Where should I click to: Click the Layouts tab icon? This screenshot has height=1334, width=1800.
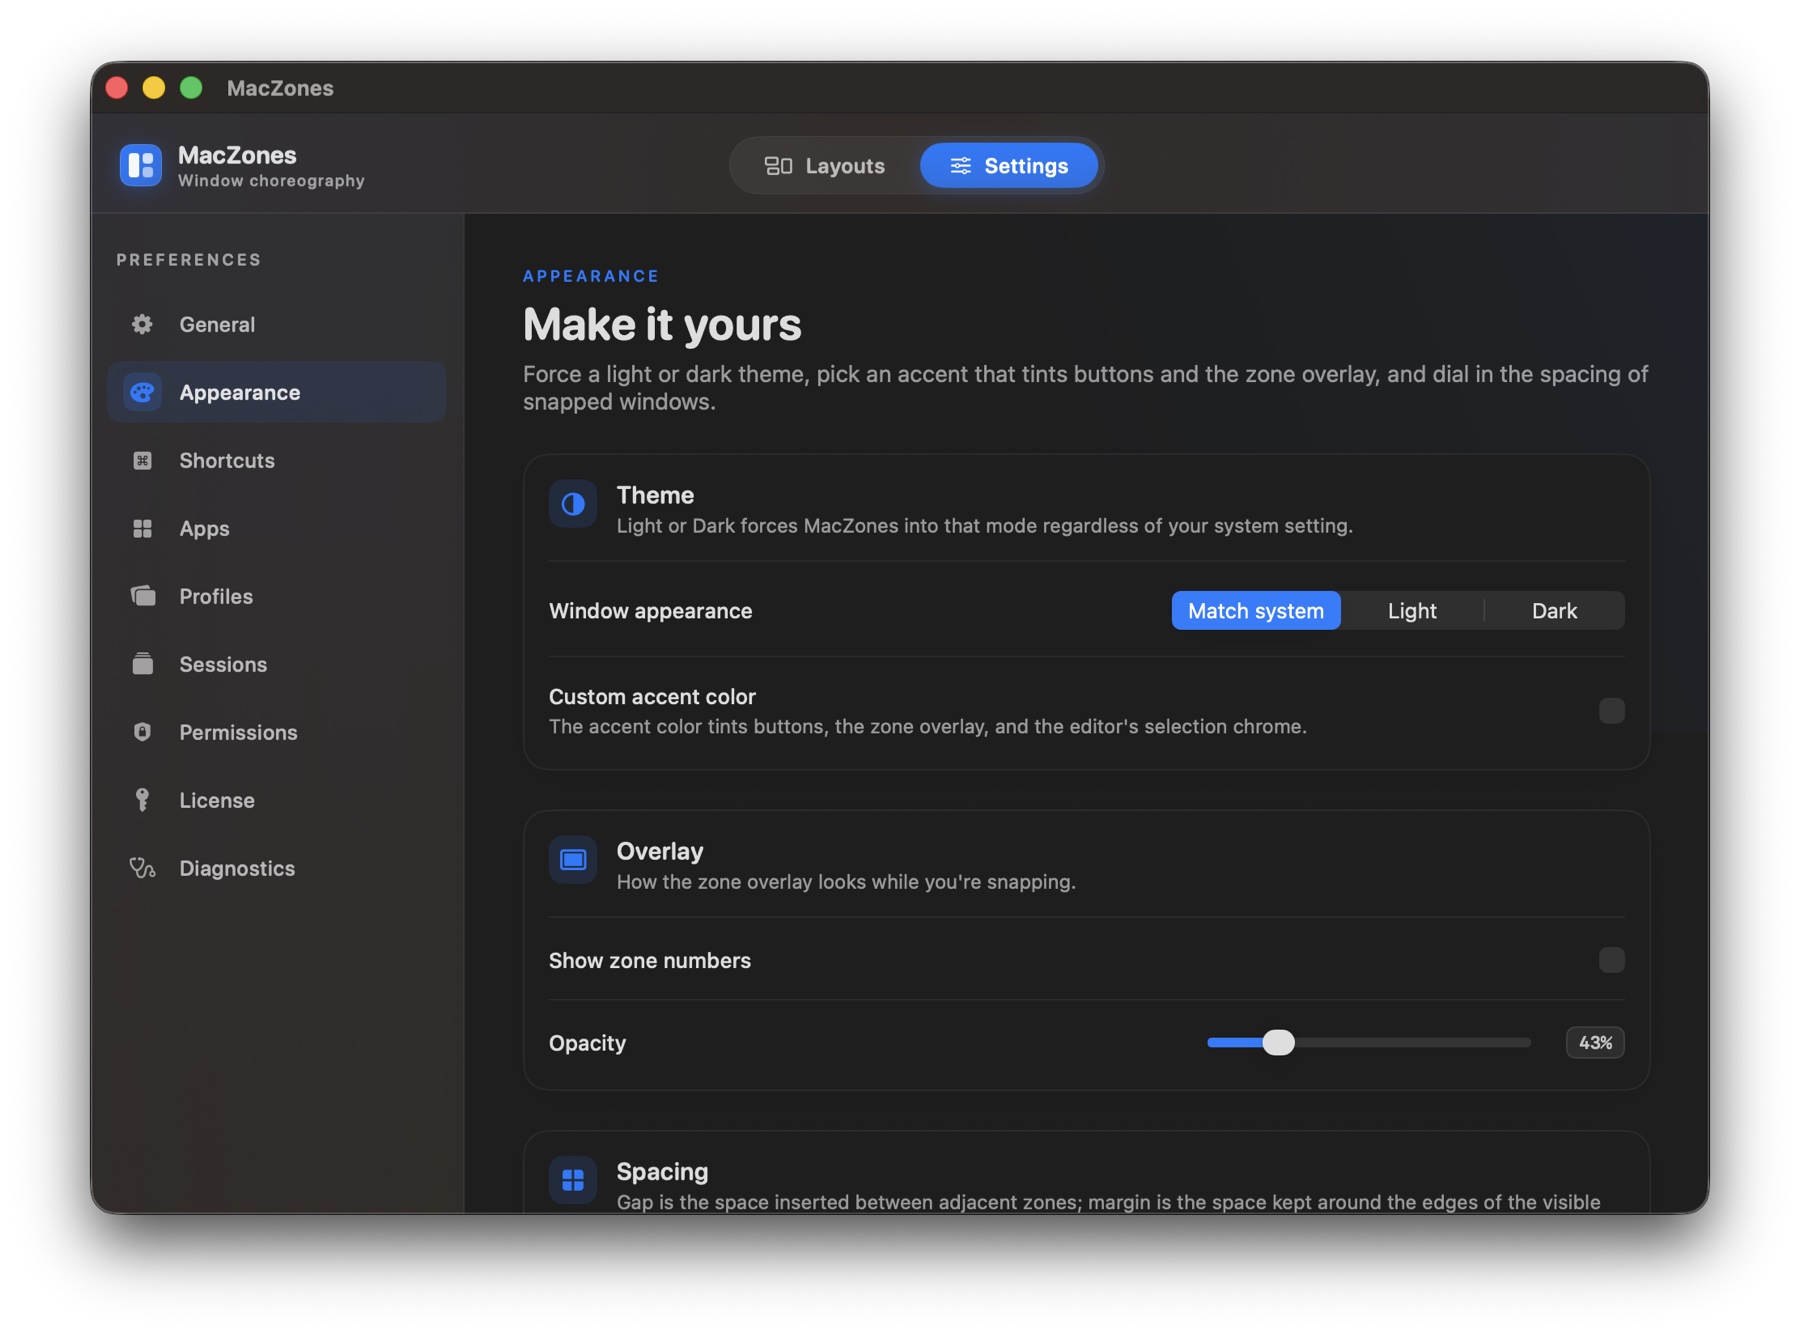(778, 166)
